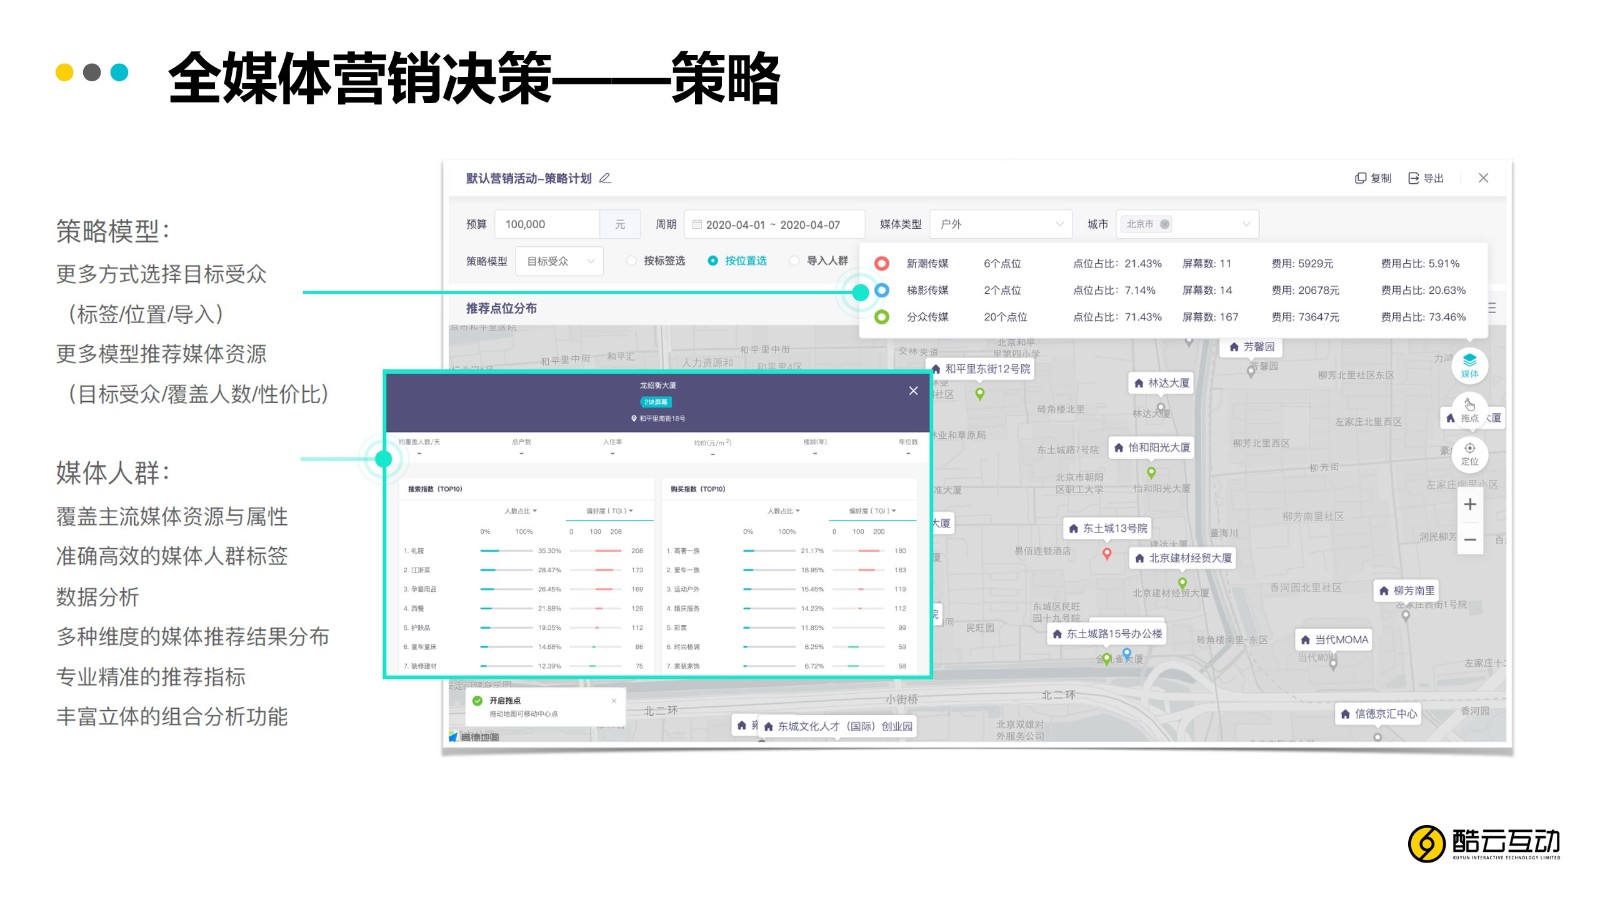Select 偏好度 (TGI) tab in purchase index
Viewport: 1600px width, 900px height.
click(872, 511)
